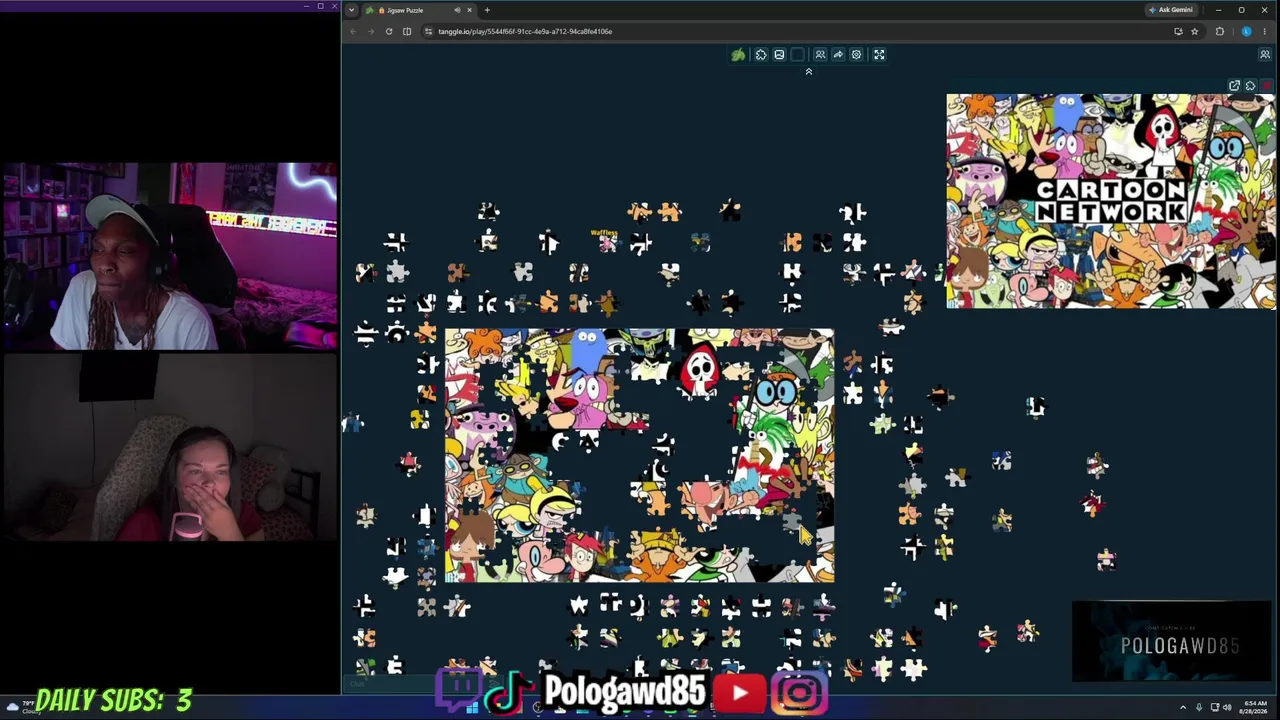Screen dimensions: 1280x720
Task: Click the Ask Gemini button
Action: [x=1171, y=10]
